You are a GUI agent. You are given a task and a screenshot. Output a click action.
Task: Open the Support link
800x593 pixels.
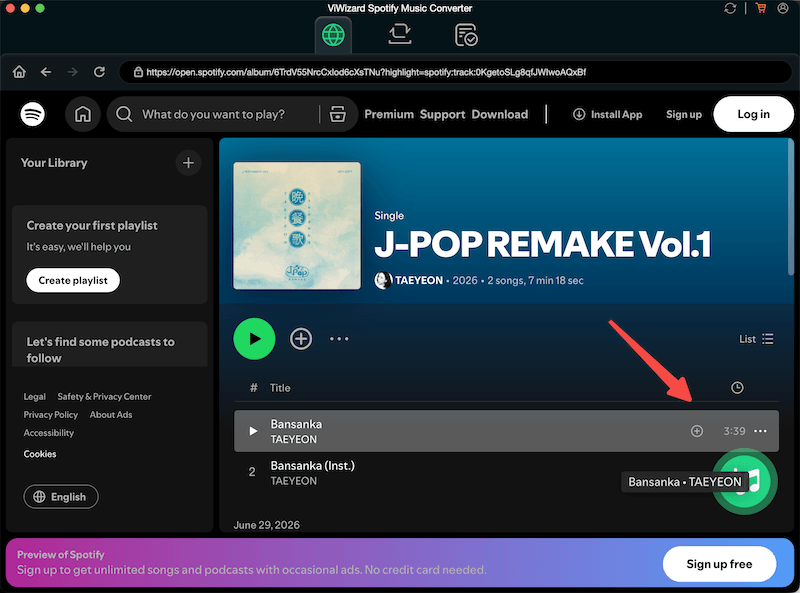[442, 114]
